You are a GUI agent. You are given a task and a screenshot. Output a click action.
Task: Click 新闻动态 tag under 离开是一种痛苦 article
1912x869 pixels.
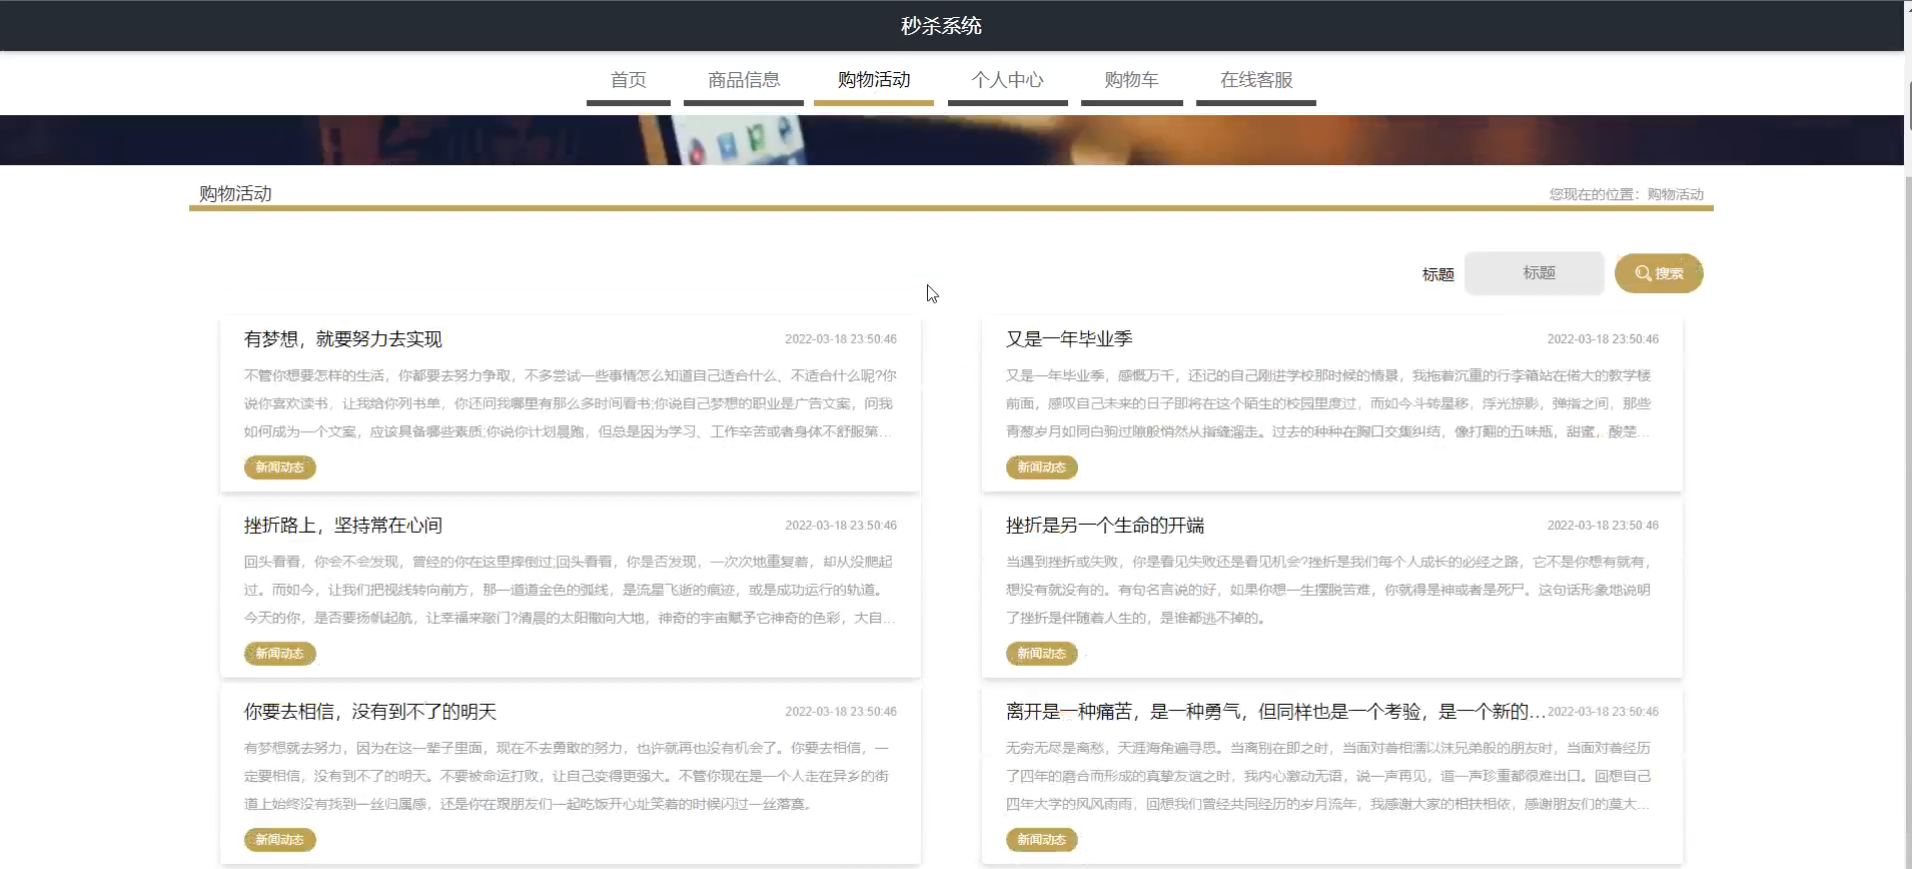pos(1042,839)
